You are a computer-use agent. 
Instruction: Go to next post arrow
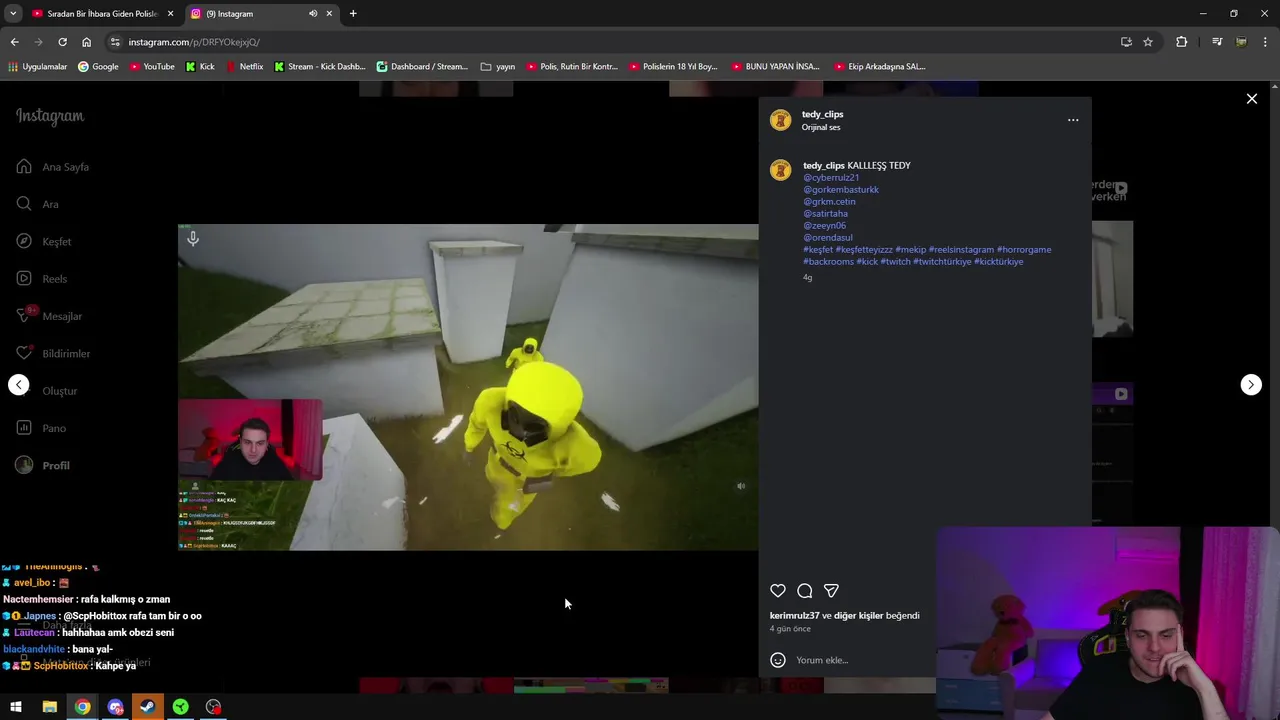[1251, 385]
